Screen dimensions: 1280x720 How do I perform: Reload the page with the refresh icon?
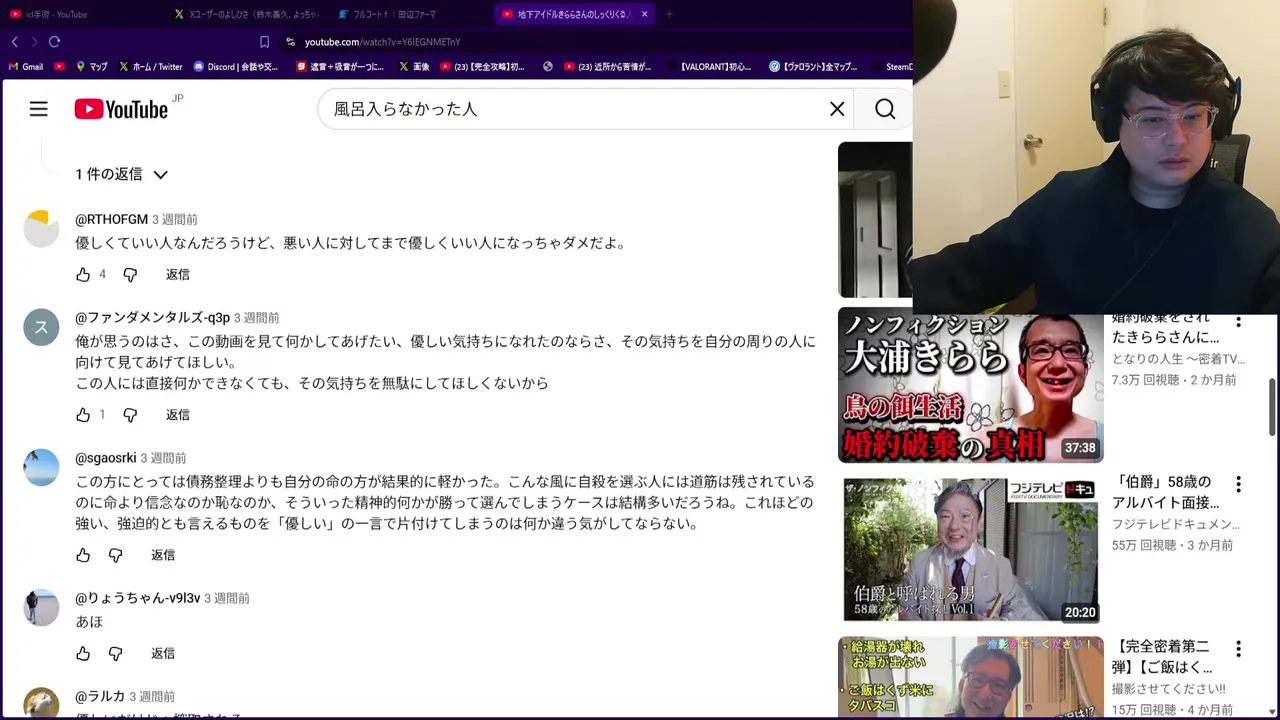(x=54, y=42)
